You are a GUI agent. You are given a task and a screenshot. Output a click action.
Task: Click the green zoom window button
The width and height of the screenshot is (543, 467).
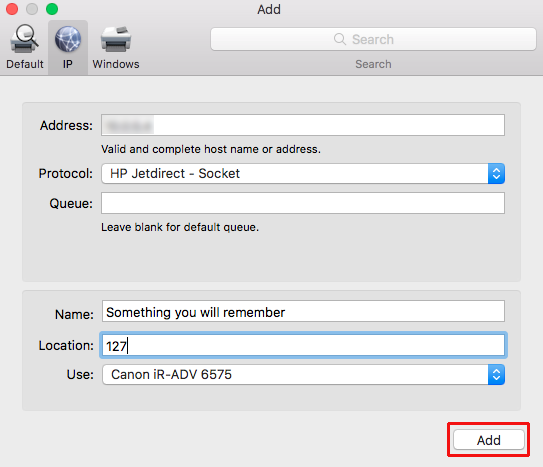tap(52, 9)
